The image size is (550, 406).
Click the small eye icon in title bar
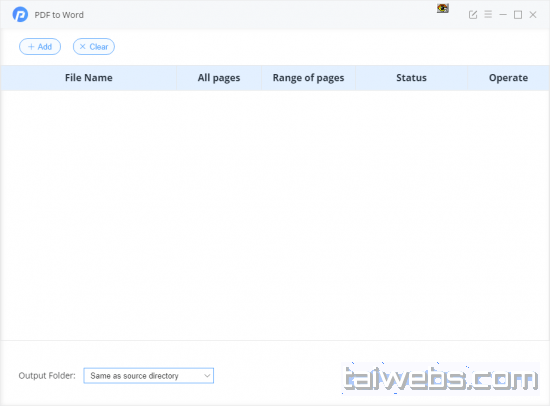point(443,8)
